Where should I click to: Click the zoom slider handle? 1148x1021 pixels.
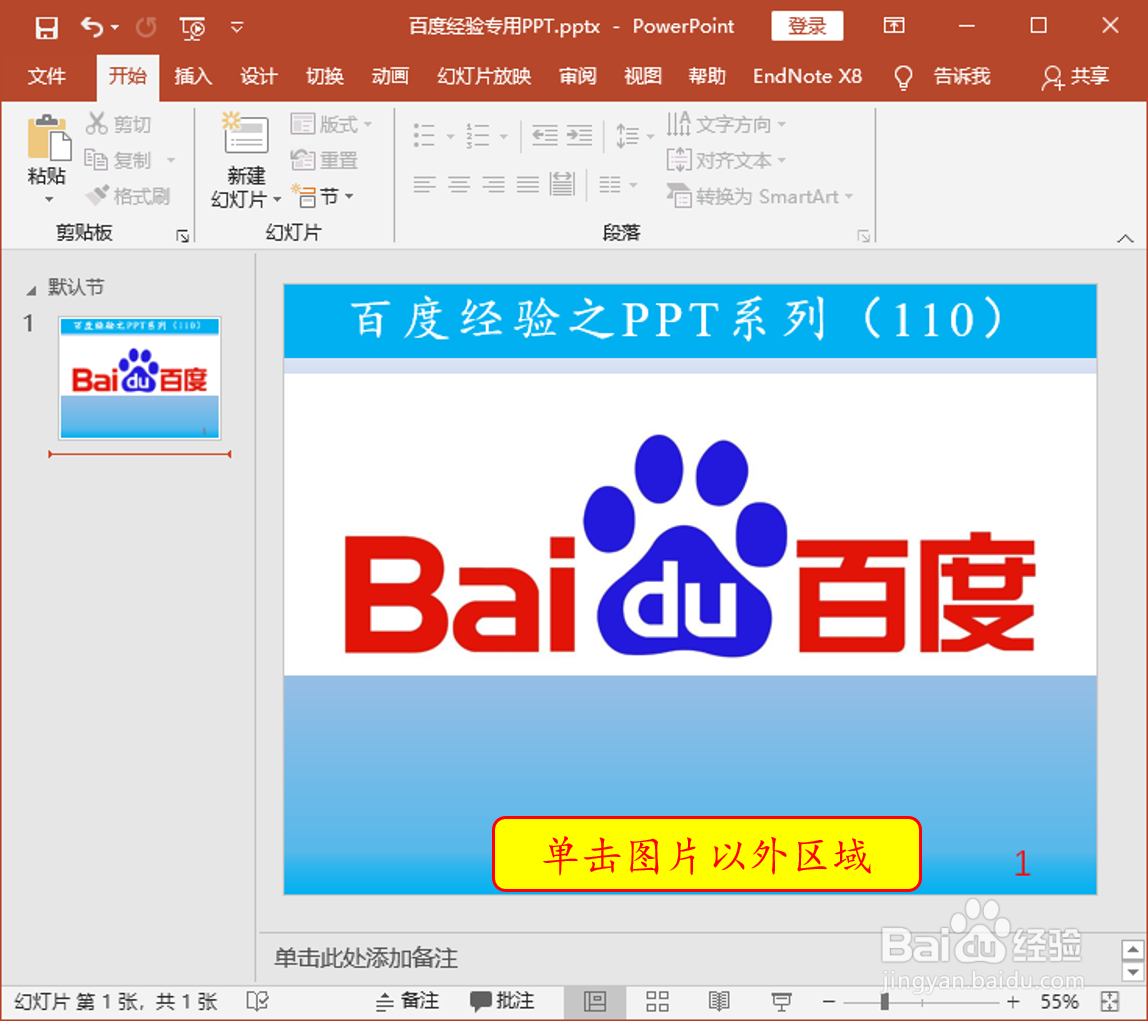click(x=884, y=1001)
